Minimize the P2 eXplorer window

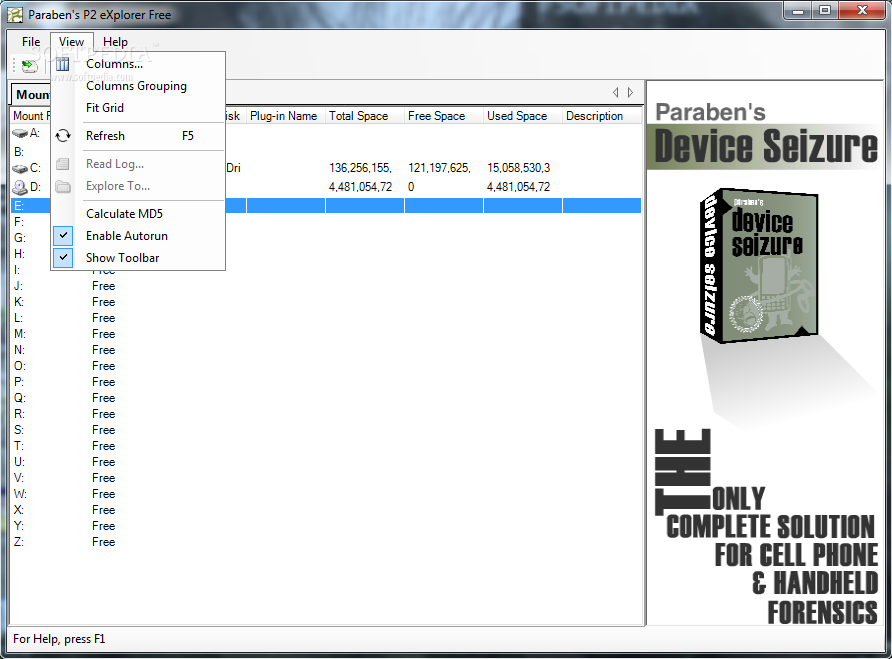coord(798,10)
